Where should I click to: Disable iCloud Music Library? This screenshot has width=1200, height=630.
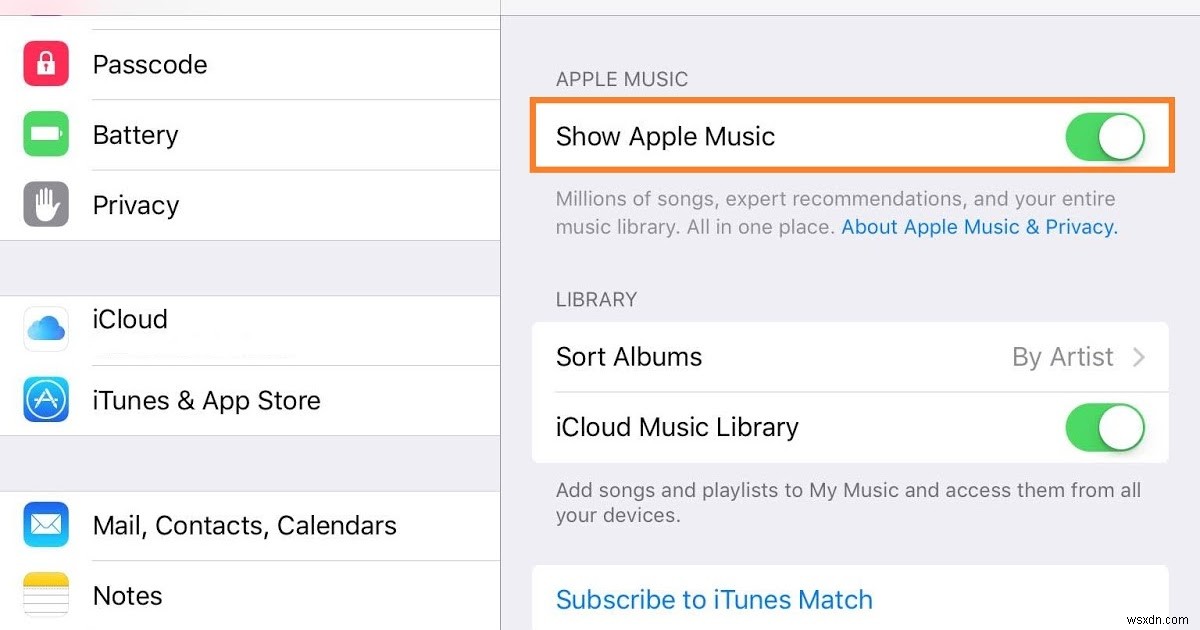tap(1104, 427)
